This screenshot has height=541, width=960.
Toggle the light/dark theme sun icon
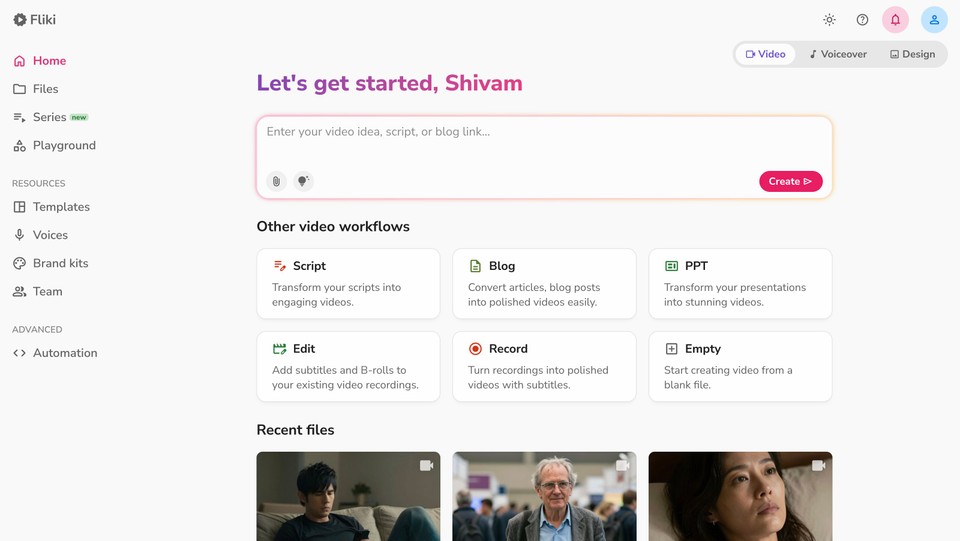pyautogui.click(x=829, y=20)
